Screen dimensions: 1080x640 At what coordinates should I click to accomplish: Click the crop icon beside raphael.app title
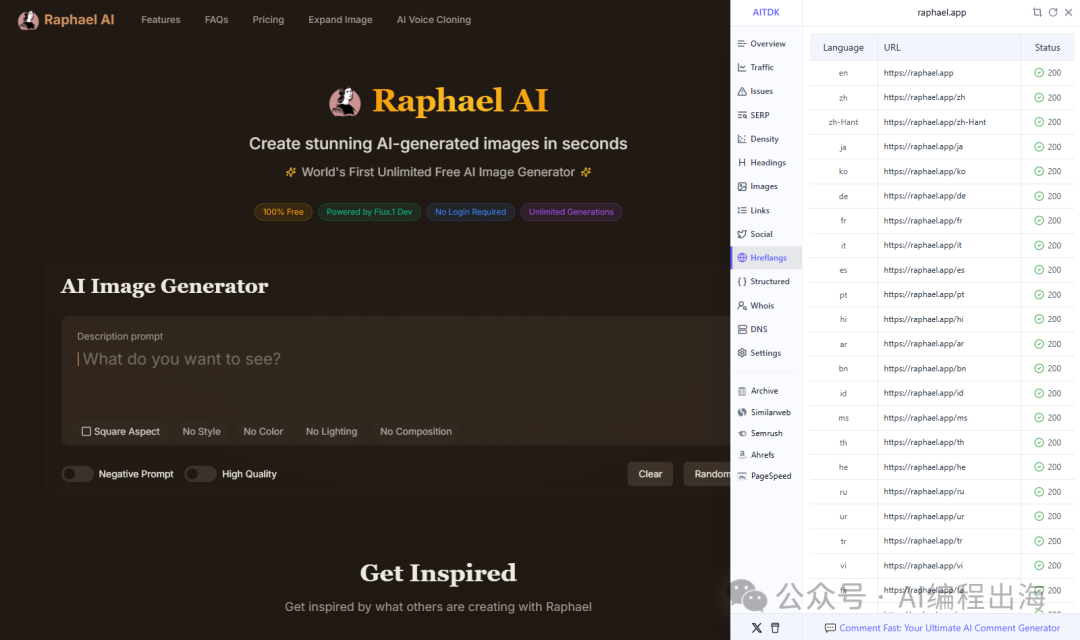click(x=1037, y=12)
